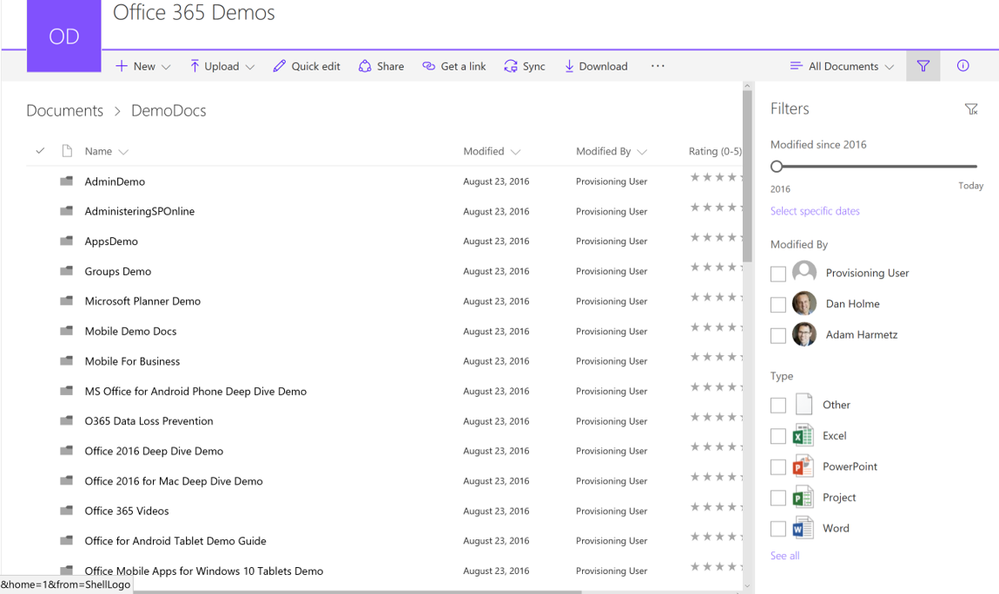Click Provisioning User avatar icon

pos(804,272)
